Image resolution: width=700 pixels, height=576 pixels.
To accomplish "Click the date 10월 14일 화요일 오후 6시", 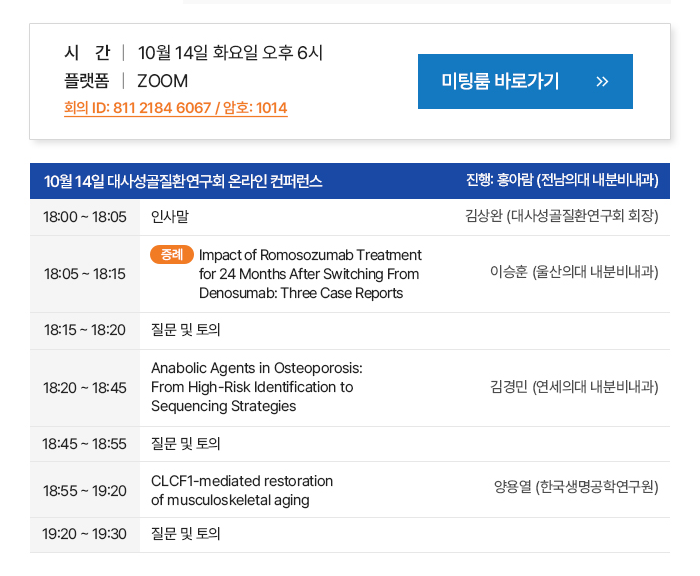I will [x=230, y=53].
